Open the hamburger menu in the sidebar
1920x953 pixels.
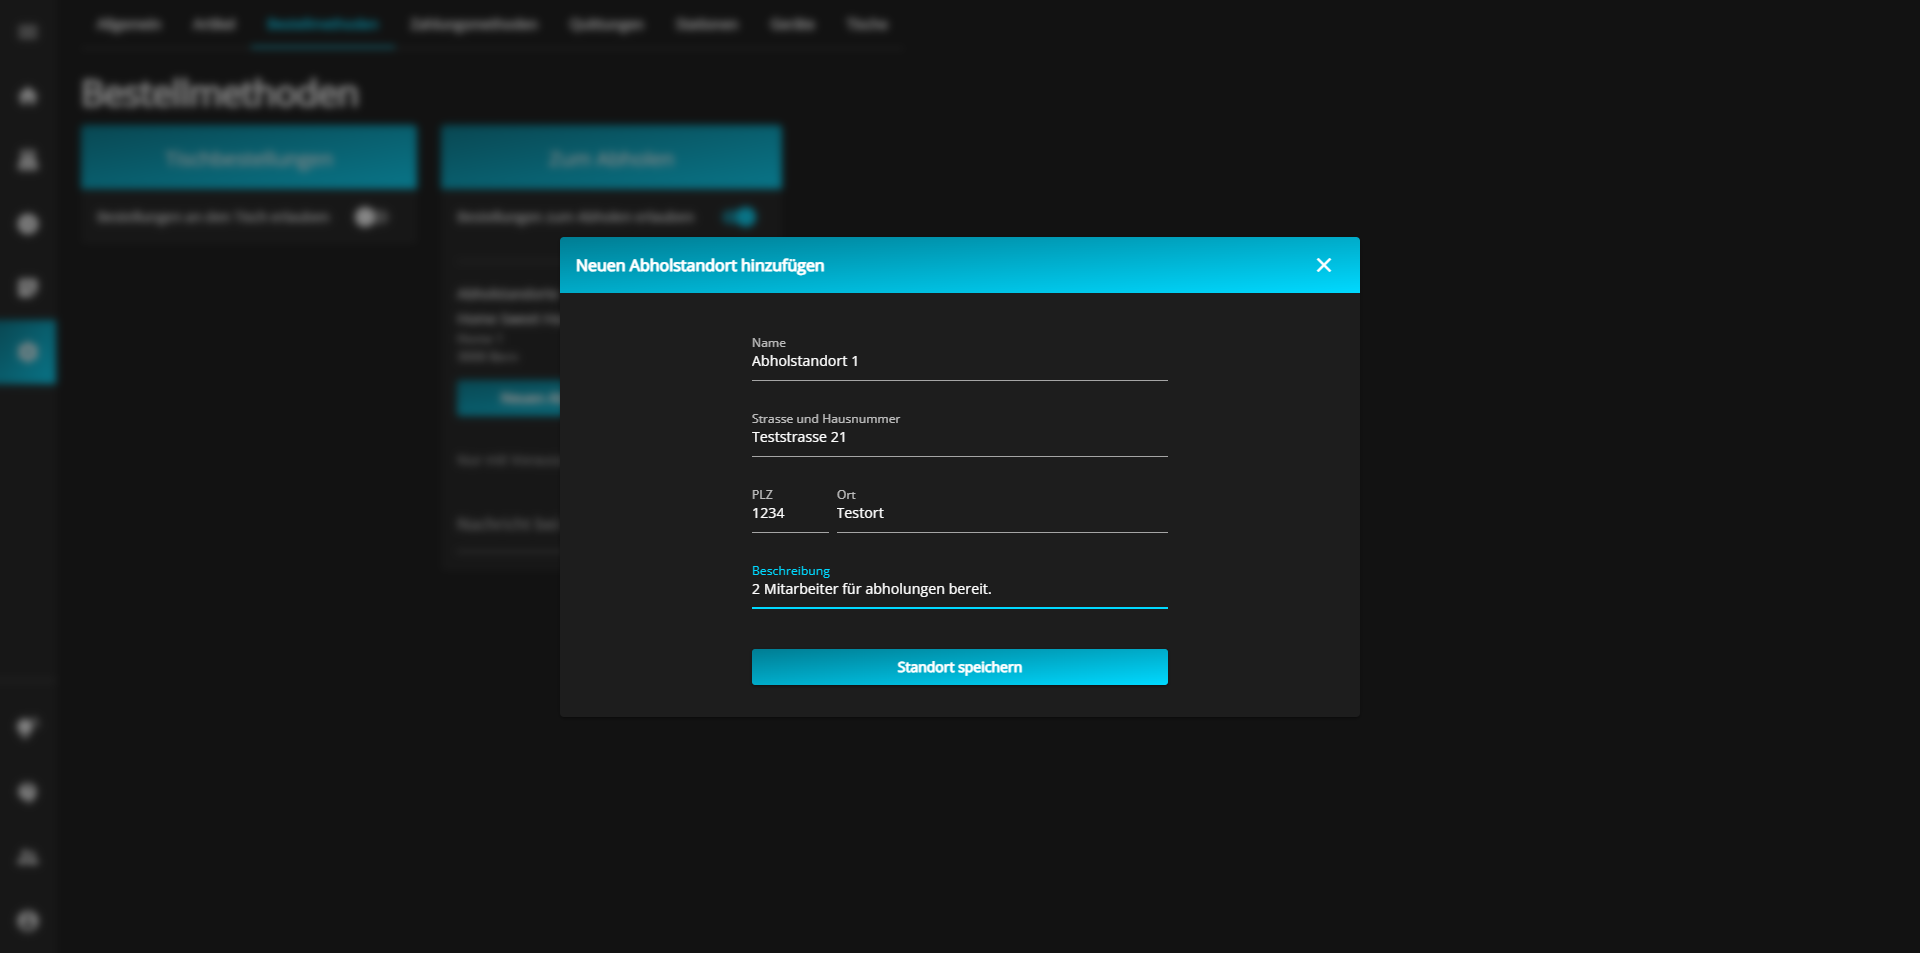coord(28,32)
